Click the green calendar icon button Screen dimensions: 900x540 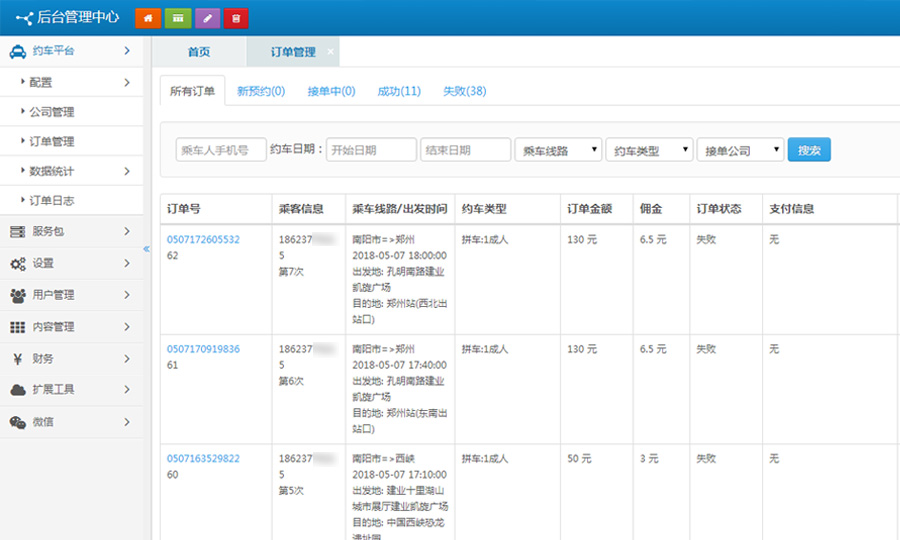[177, 18]
